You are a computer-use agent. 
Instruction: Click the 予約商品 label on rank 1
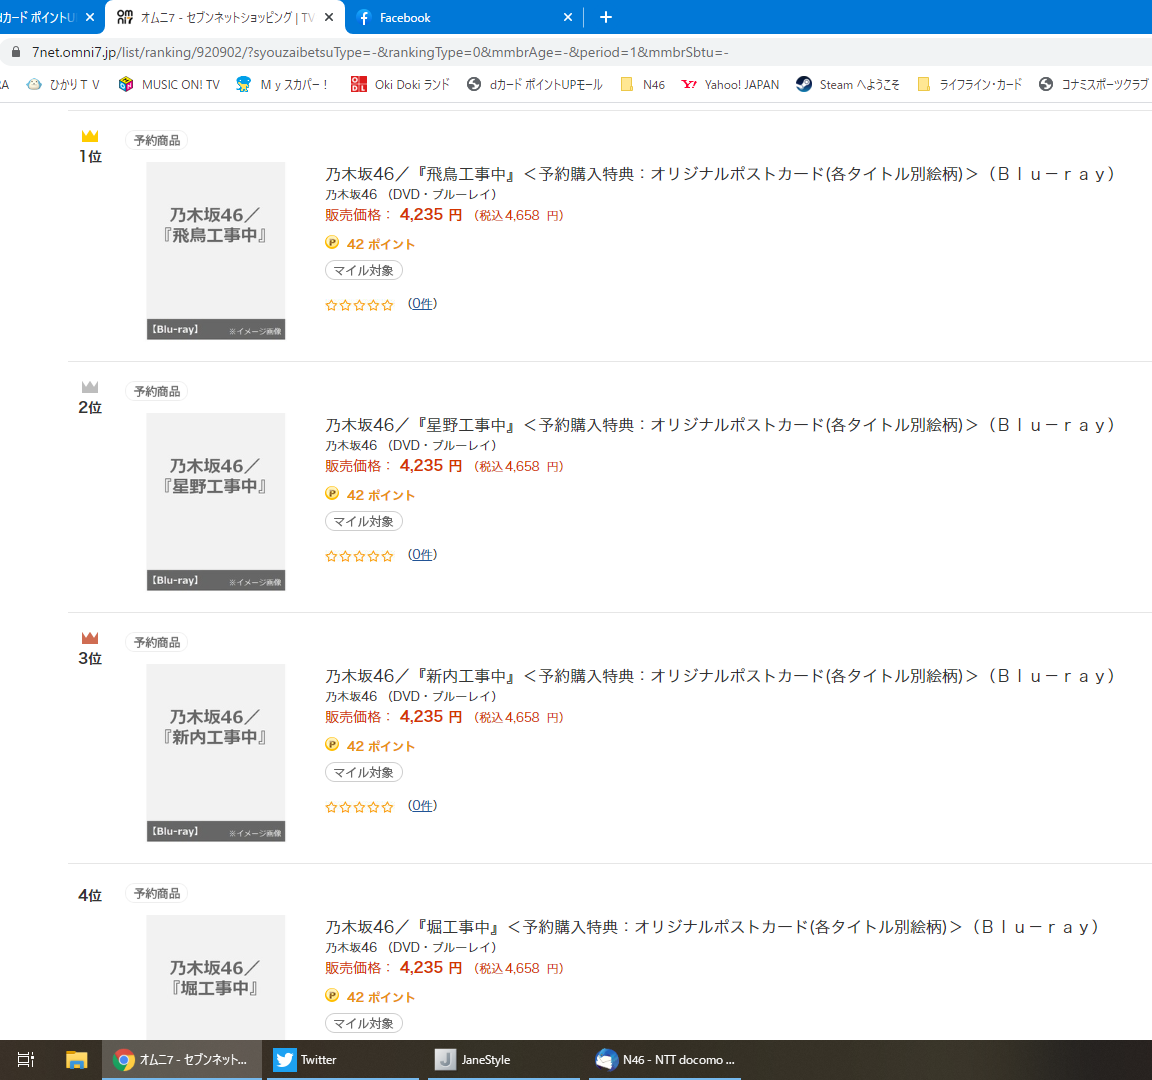click(x=156, y=140)
